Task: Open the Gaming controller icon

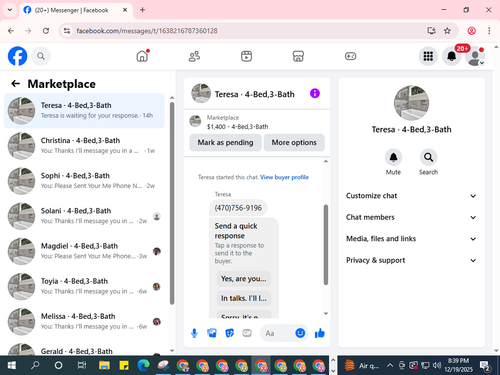Action: pyautogui.click(x=350, y=56)
